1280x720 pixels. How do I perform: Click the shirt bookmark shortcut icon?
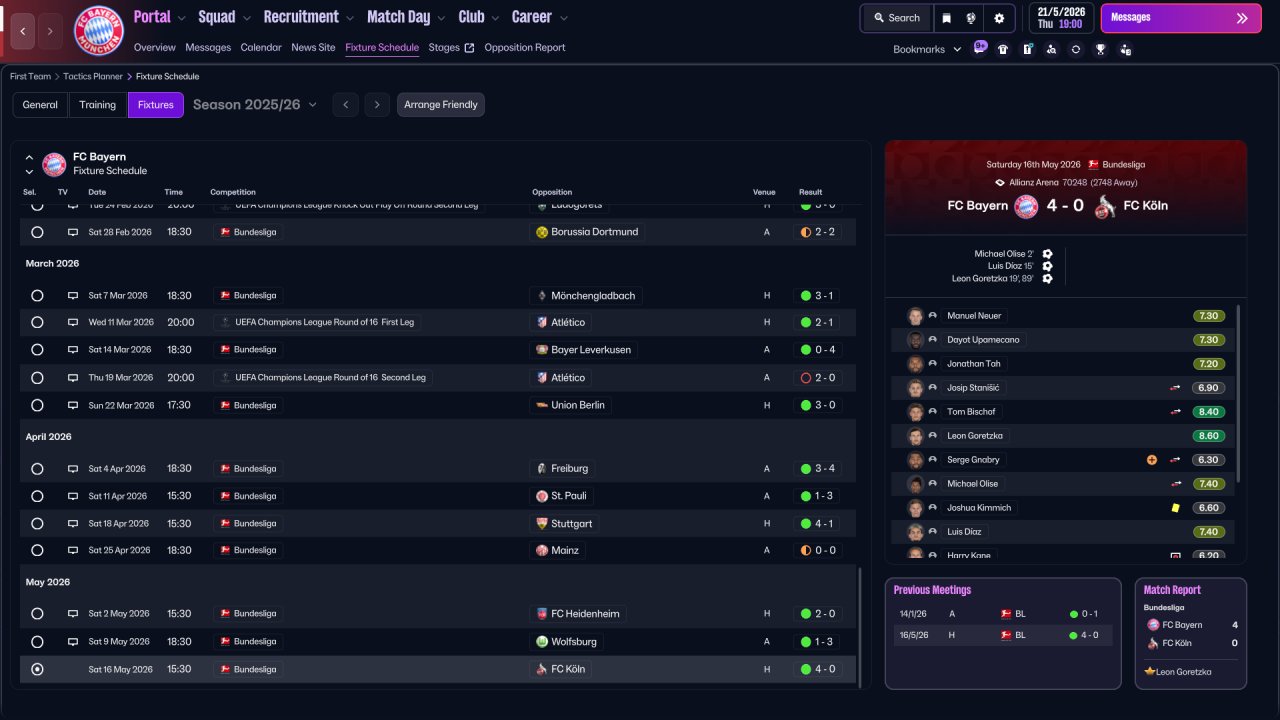(x=1003, y=49)
